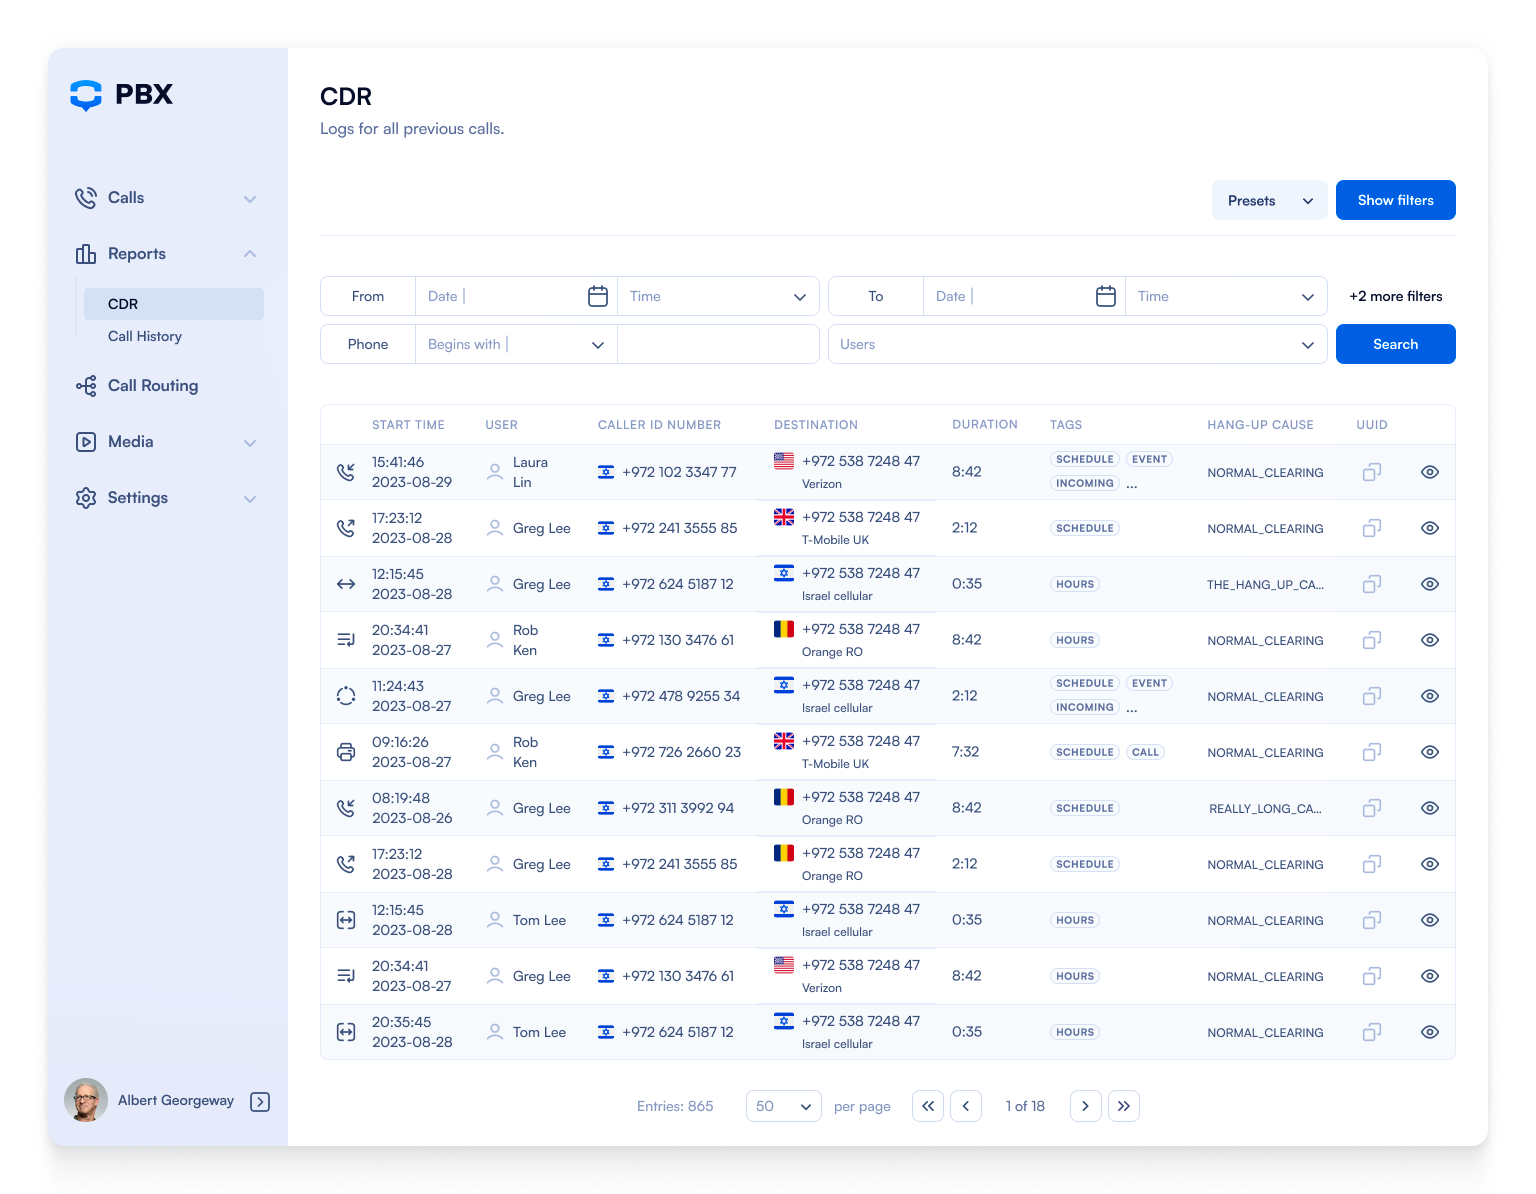The image size is (1536, 1194).
Task: Open the Begins with phone filter dropdown
Action: click(516, 344)
